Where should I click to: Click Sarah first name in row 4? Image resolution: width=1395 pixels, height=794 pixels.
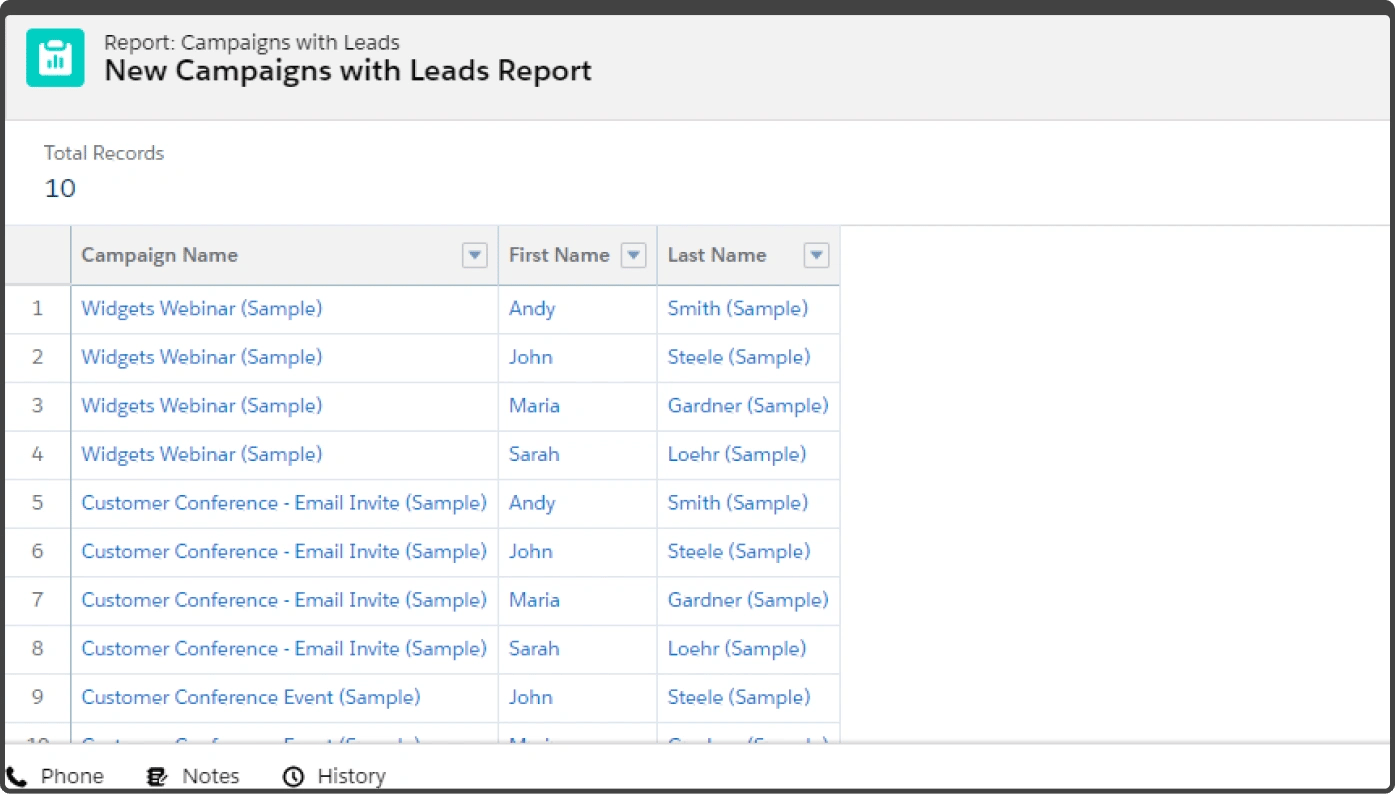tap(534, 454)
